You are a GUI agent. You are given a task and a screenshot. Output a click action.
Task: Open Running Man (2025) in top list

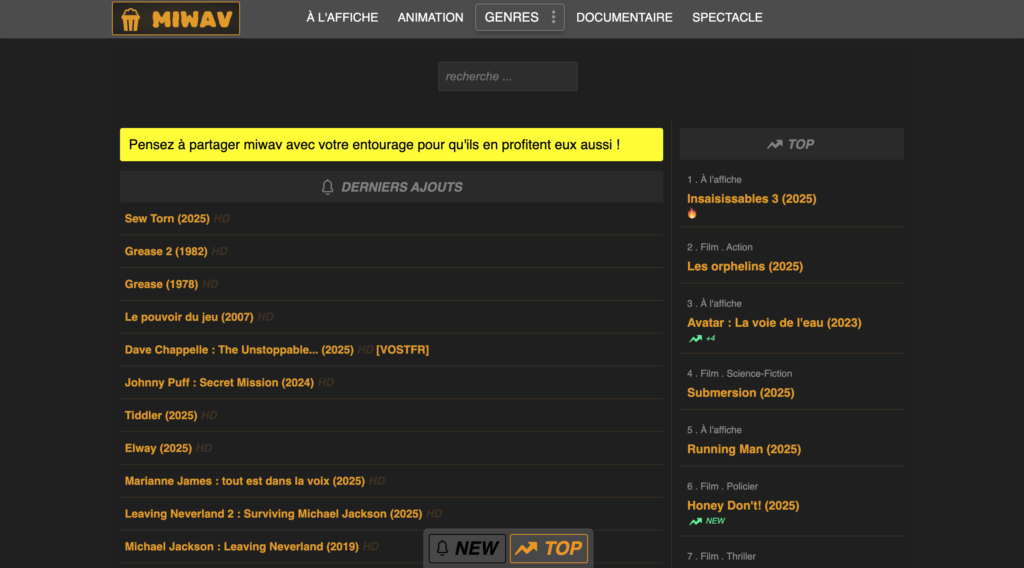tap(743, 449)
